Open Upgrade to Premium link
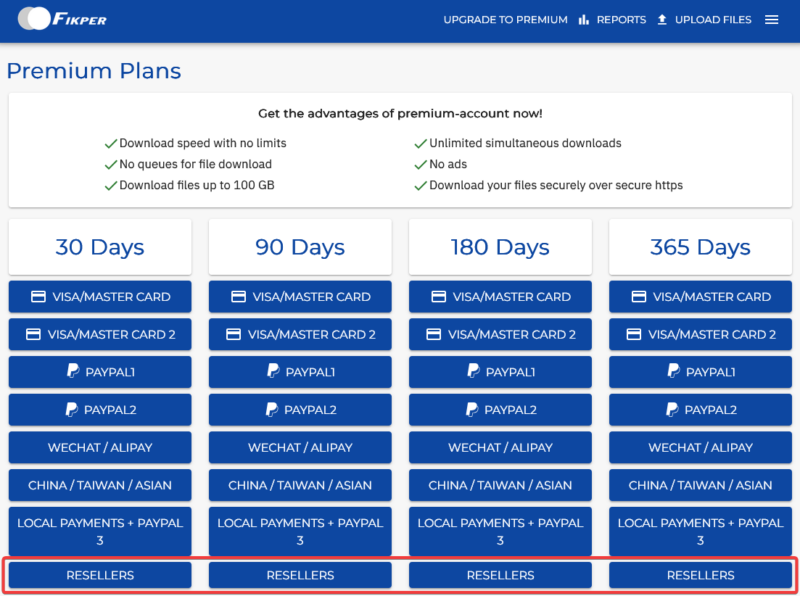Viewport: 800px width, 596px height. [505, 20]
